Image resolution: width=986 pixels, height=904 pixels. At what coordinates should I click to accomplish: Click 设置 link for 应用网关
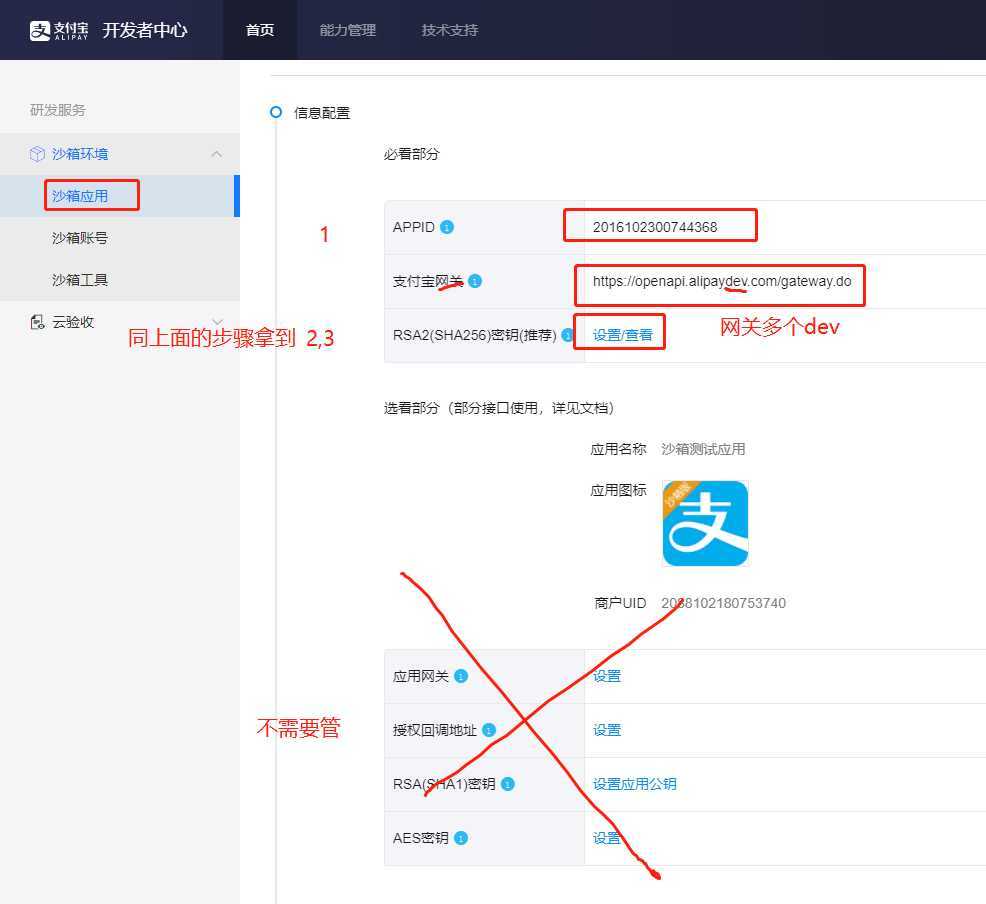(x=607, y=676)
